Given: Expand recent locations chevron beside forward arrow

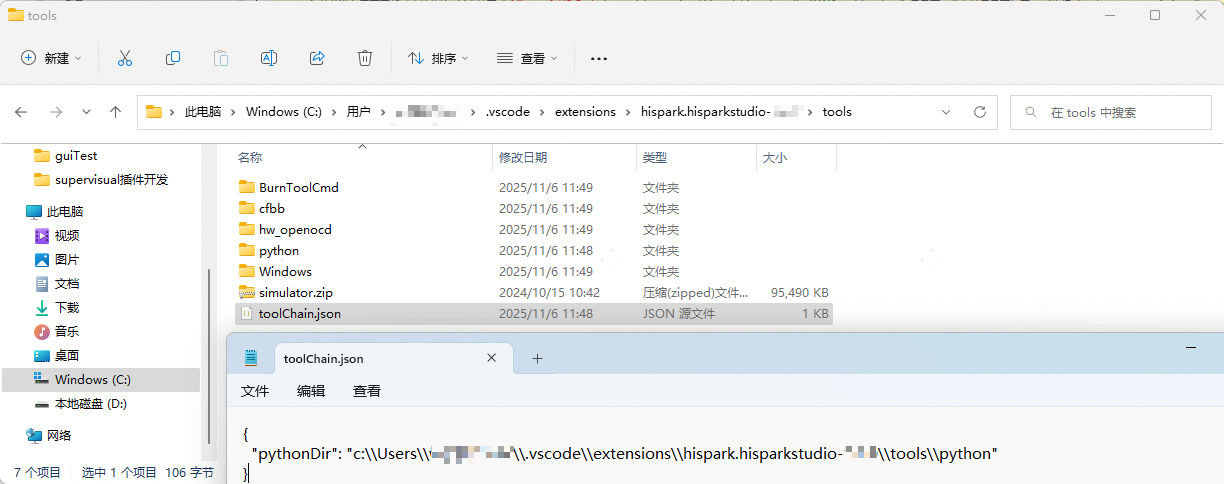Looking at the screenshot, I should (86, 112).
